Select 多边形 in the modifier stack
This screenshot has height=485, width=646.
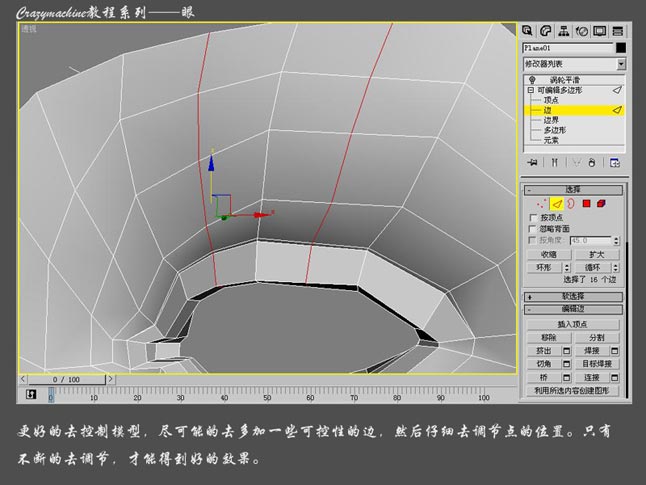(x=556, y=130)
